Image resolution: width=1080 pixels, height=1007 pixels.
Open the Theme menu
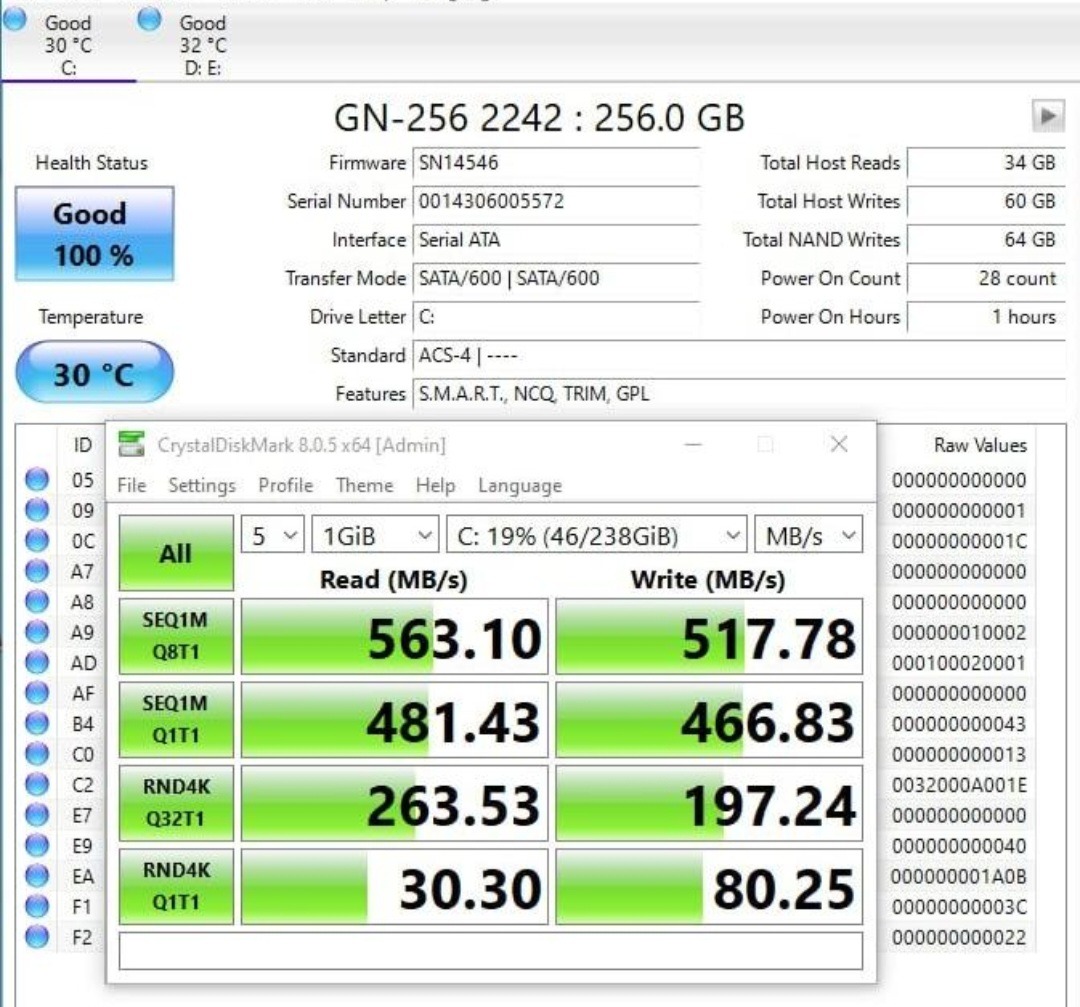[x=364, y=486]
